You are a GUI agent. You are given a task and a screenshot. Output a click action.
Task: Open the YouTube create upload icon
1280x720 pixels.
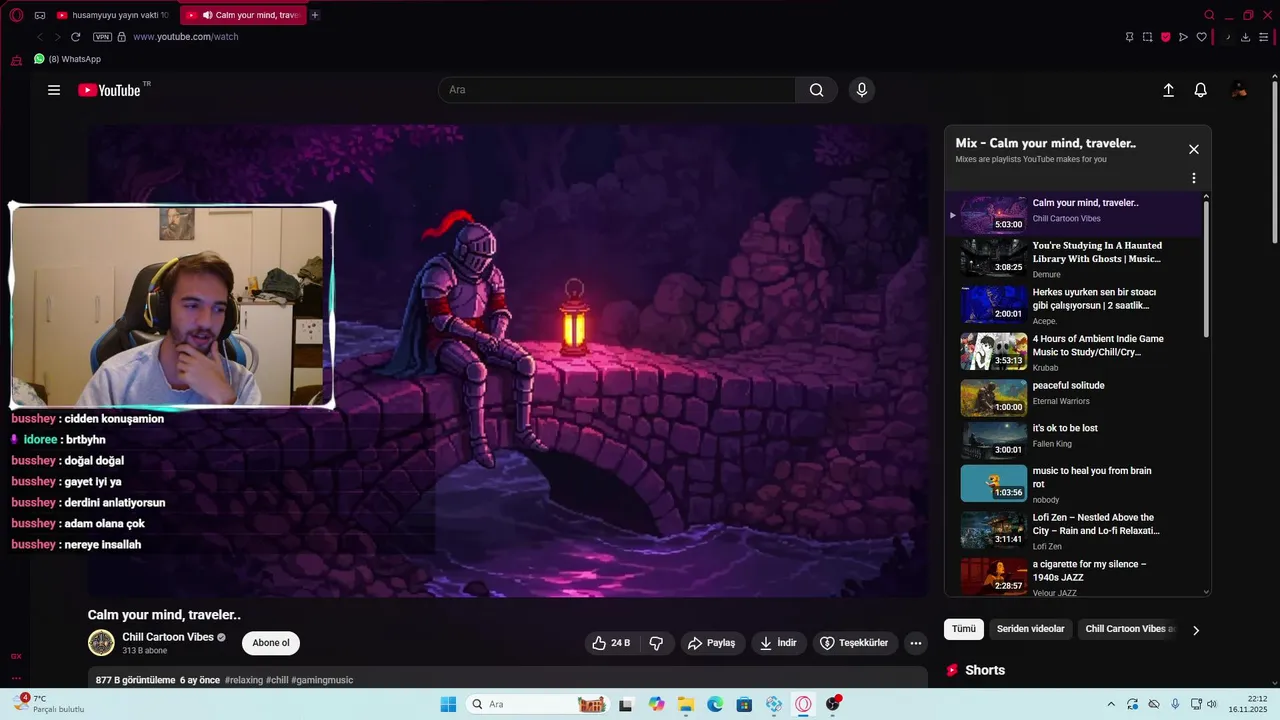tap(1168, 90)
